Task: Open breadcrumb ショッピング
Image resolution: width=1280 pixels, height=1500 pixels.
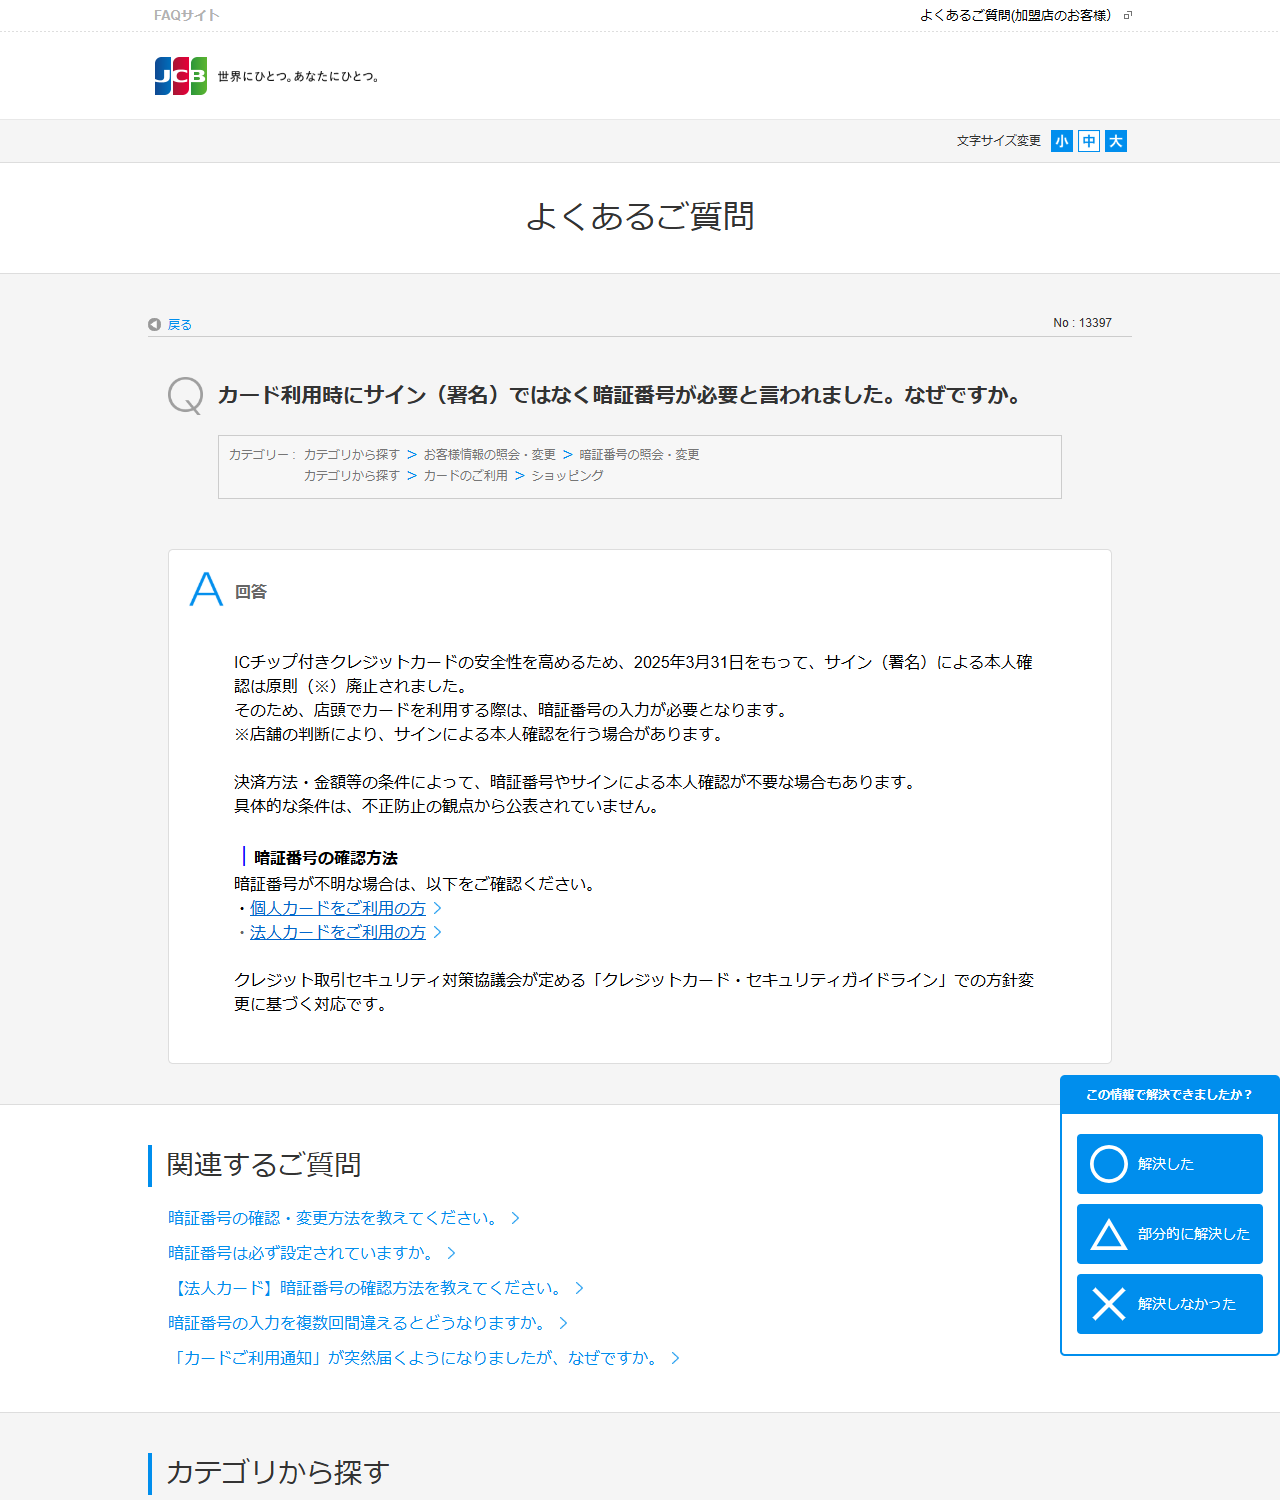Action: (x=567, y=475)
